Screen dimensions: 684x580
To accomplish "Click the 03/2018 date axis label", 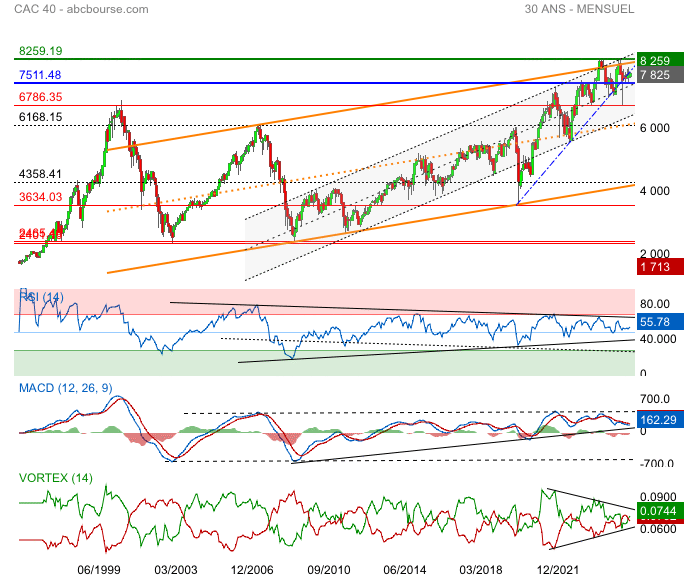I will tap(481, 570).
